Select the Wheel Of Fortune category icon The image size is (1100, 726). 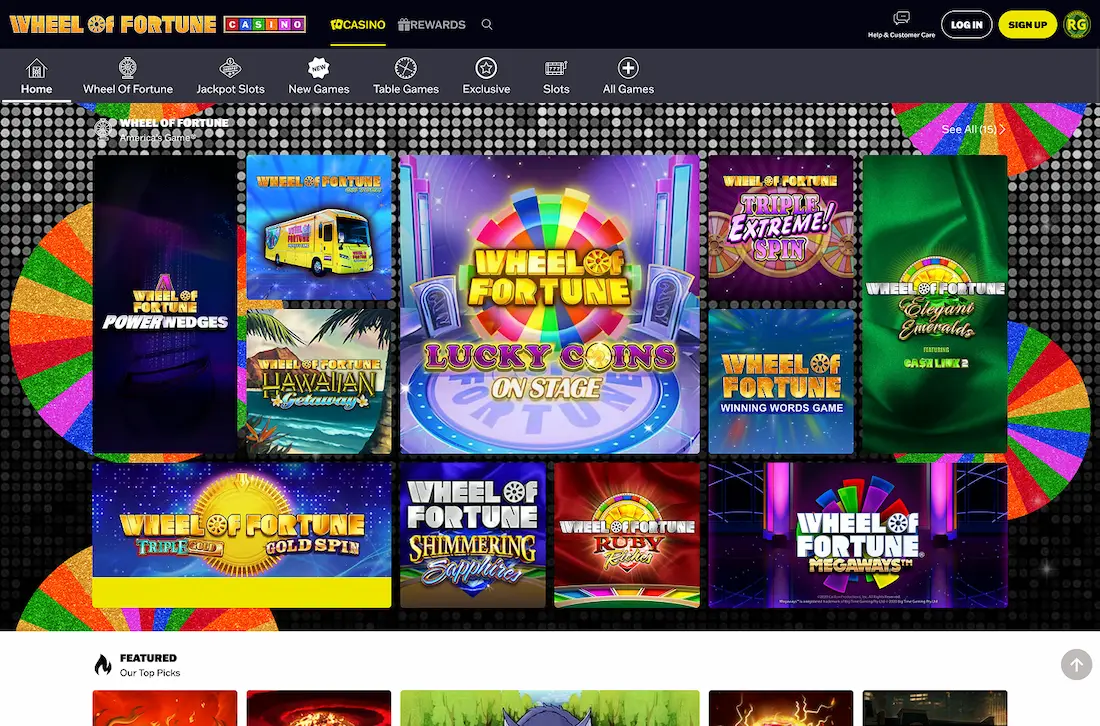point(127,74)
